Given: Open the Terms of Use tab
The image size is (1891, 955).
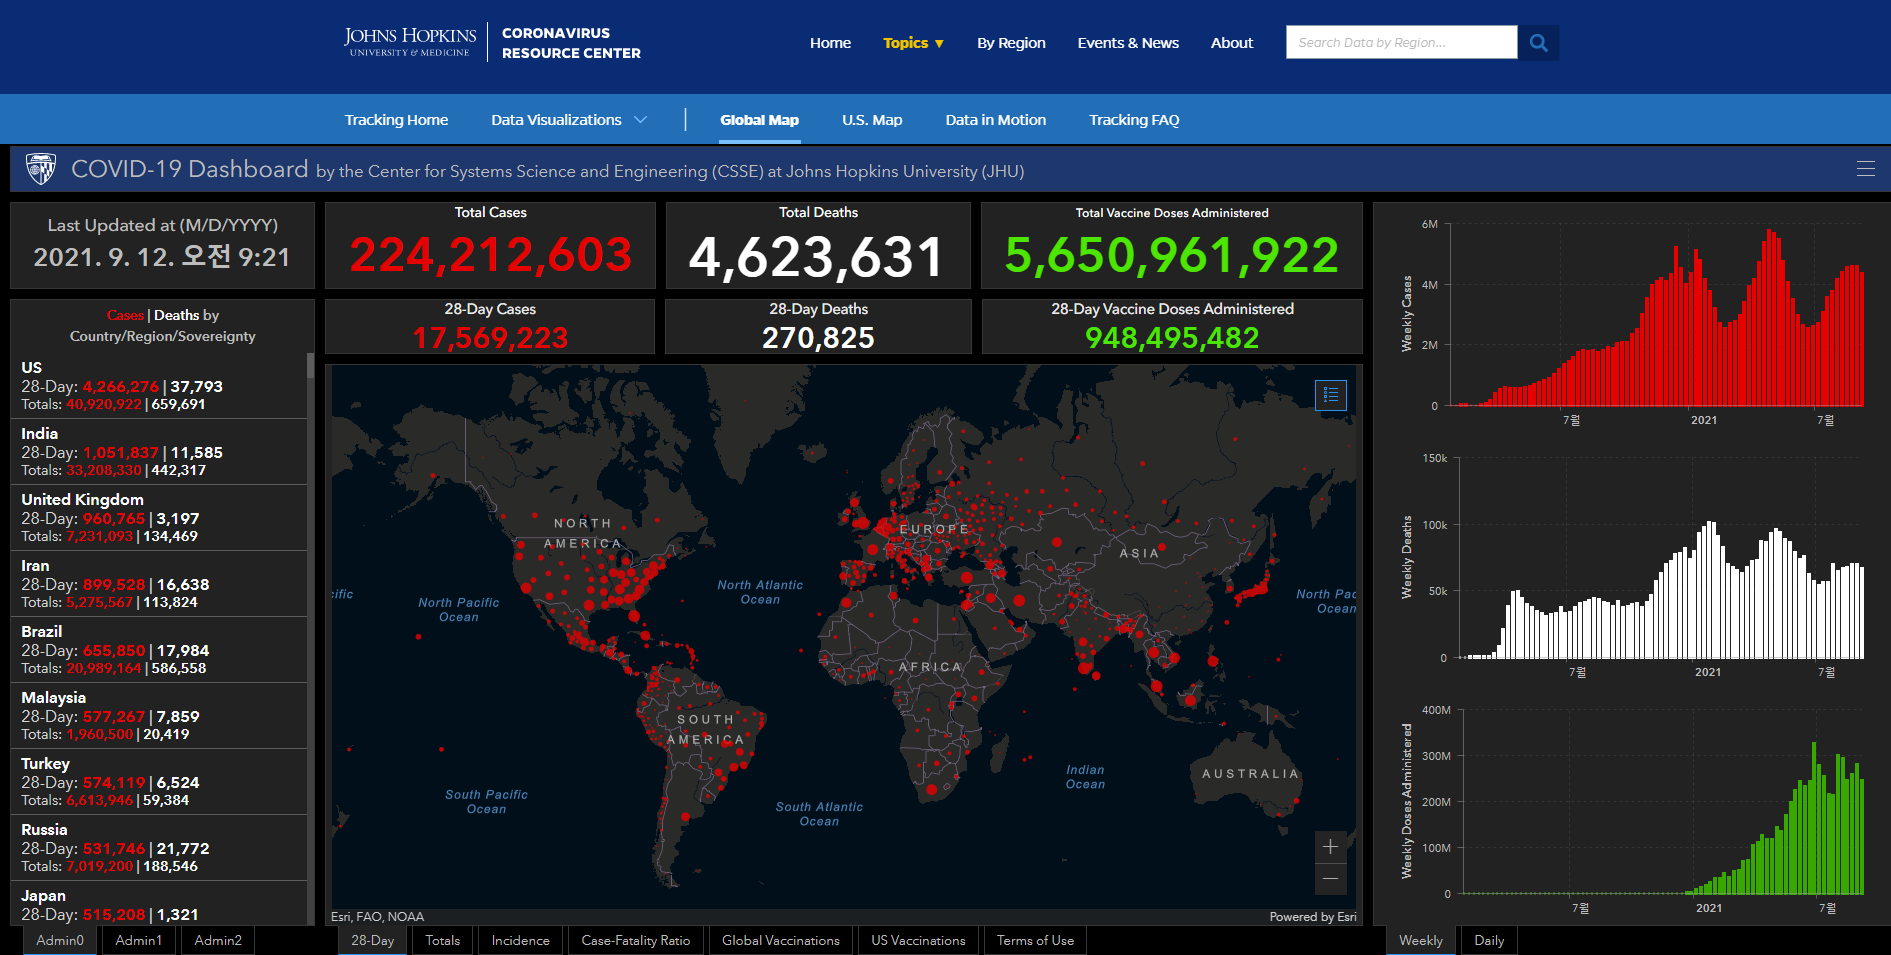Looking at the screenshot, I should coord(1035,941).
